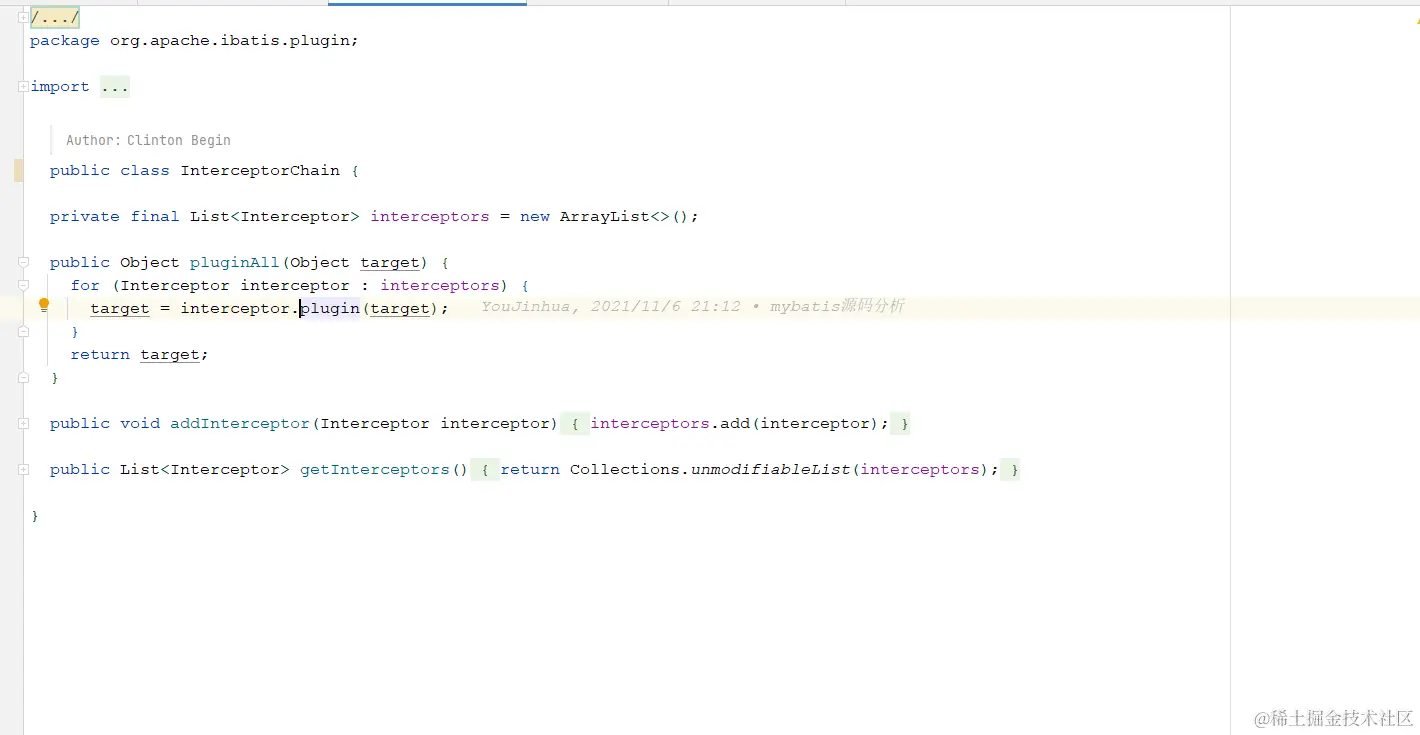Unfold the closing brace placeholder after unmodifiableList(interceptors);
Viewport: 1420px width, 735px height.
(x=1012, y=470)
